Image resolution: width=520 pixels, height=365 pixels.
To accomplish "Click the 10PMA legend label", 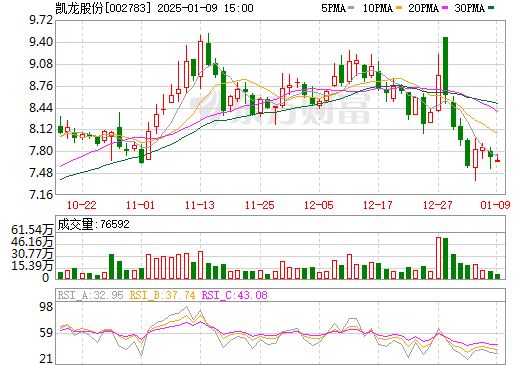I will point(378,8).
